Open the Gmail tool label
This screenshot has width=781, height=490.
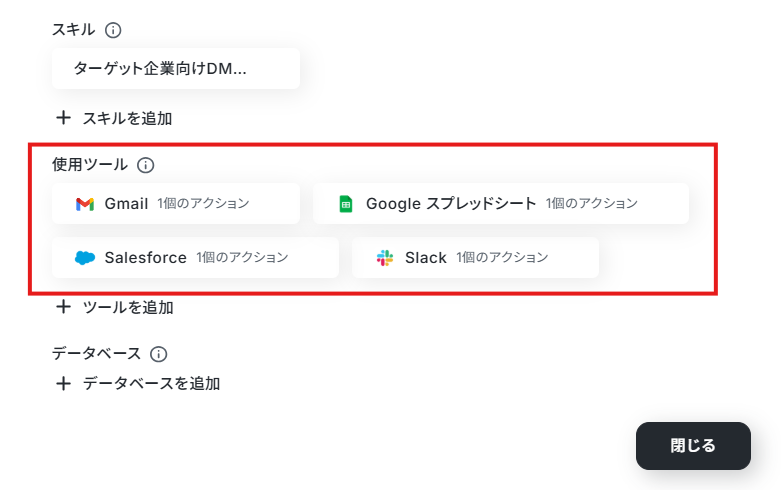click(x=126, y=204)
